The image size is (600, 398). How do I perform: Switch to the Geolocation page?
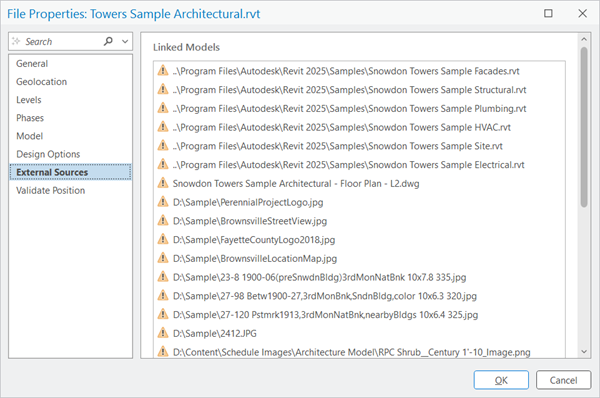pyautogui.click(x=41, y=82)
